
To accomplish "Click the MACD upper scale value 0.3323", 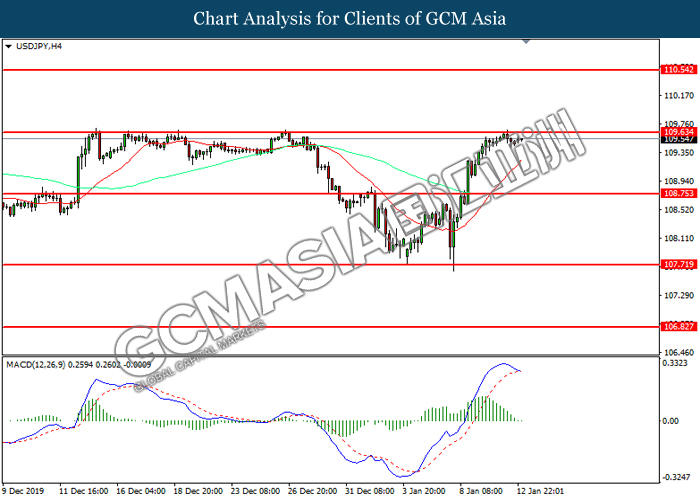I will [675, 363].
